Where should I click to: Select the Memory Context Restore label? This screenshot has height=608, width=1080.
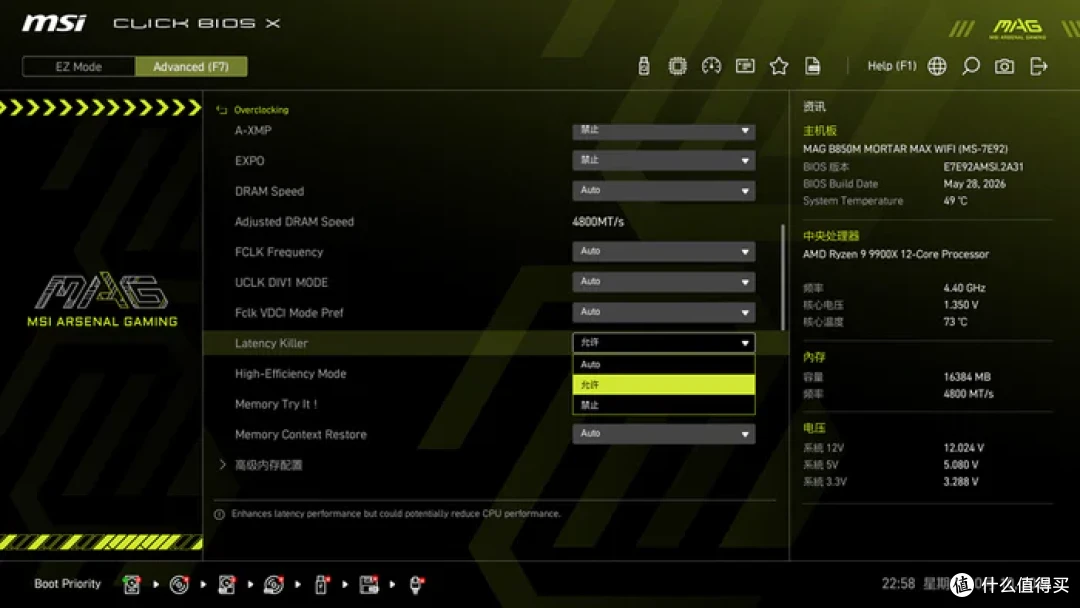(x=300, y=434)
